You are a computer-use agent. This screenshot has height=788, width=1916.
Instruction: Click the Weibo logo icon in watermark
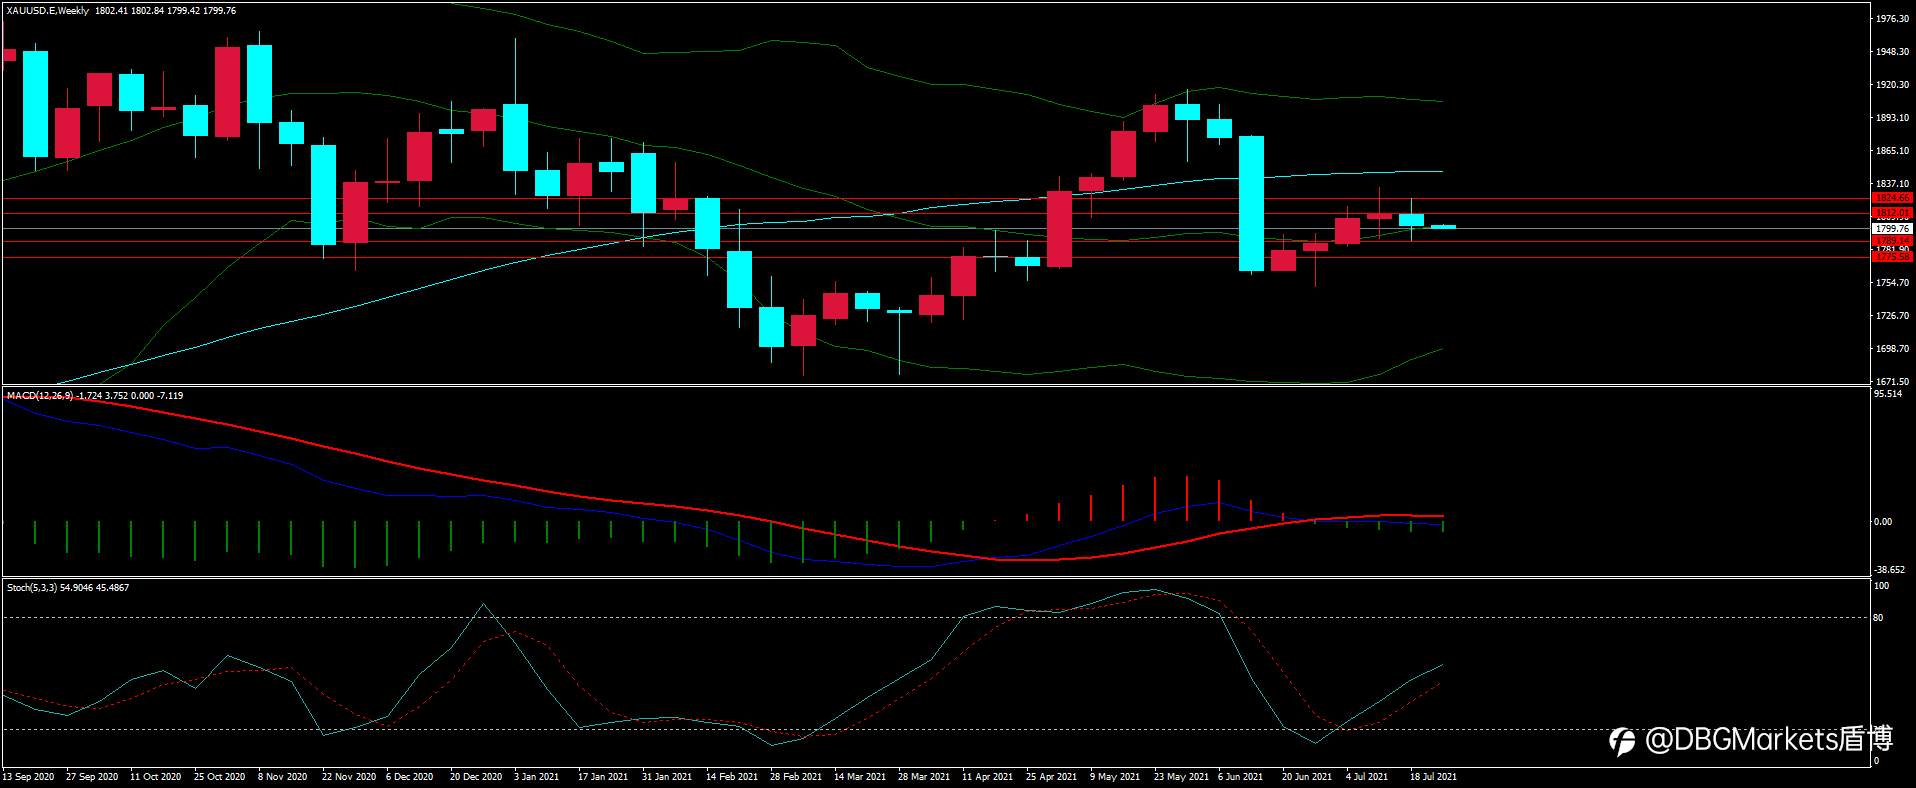[x=1621, y=740]
